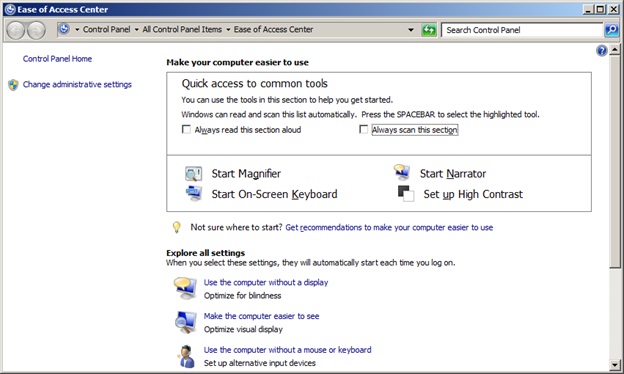The height and width of the screenshot is (374, 624).
Task: Click the lightbulb recommendations icon
Action: [x=176, y=227]
